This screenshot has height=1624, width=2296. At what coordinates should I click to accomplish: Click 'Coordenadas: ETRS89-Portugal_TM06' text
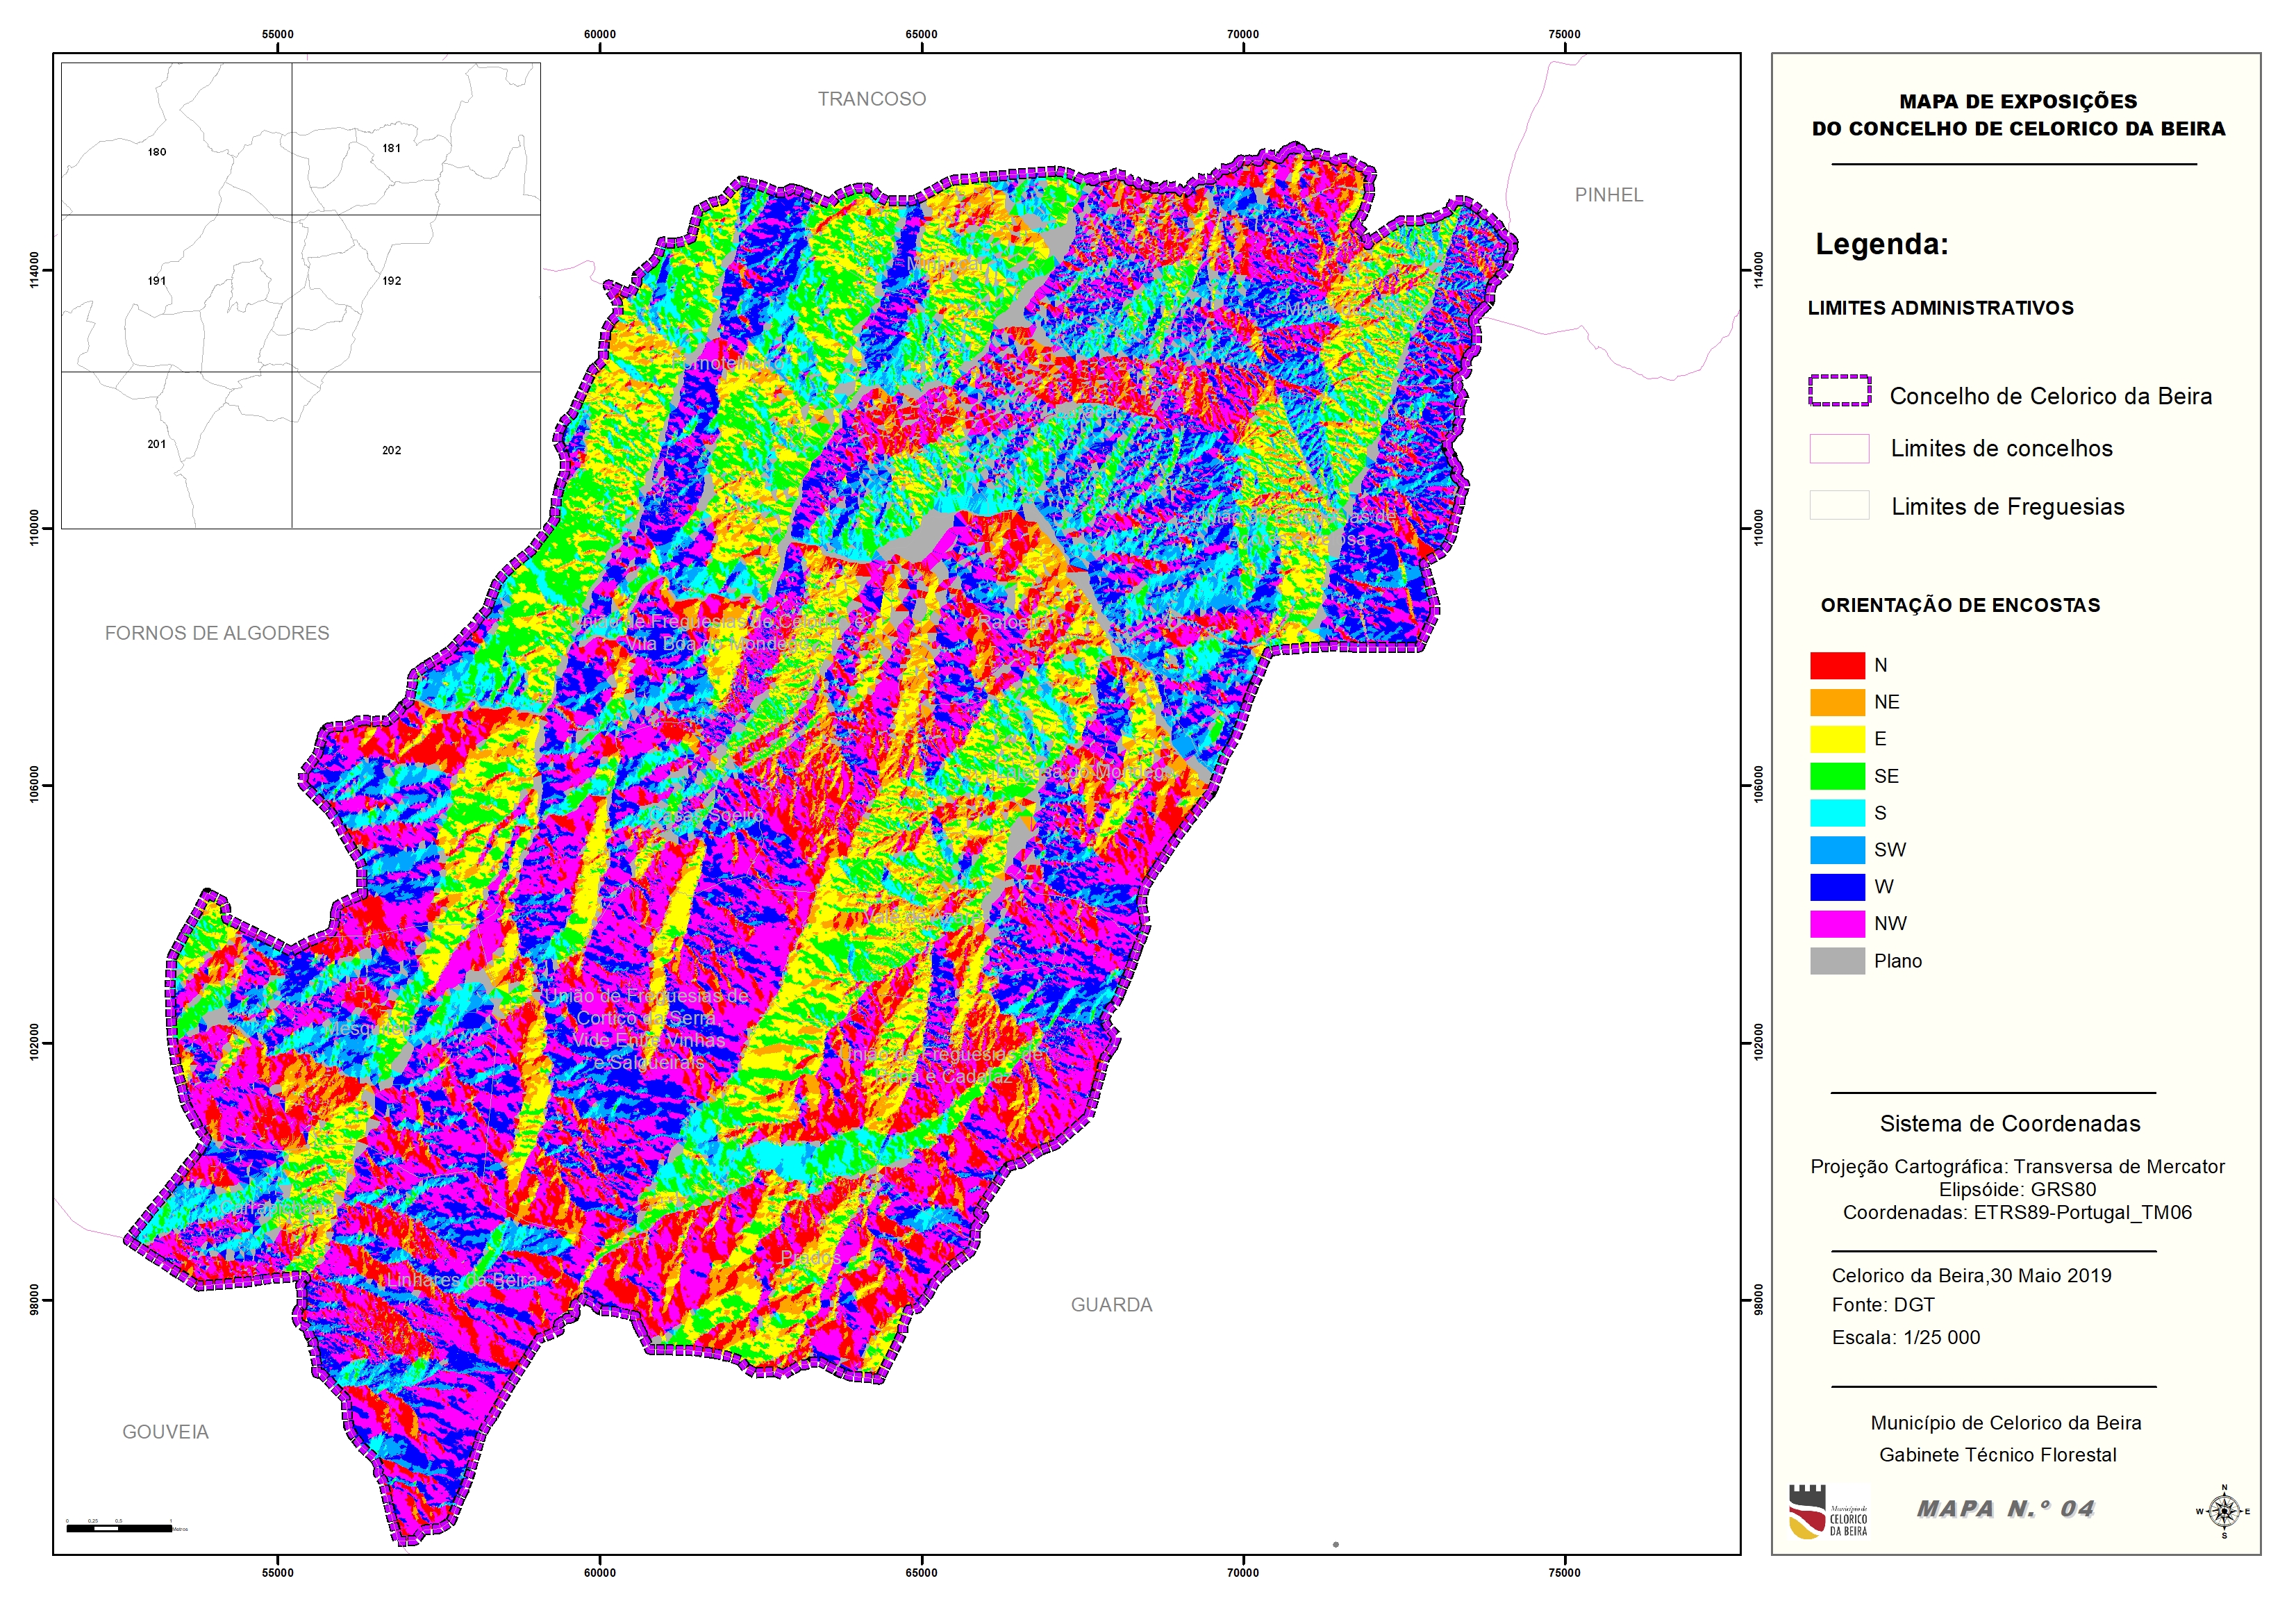(x=2017, y=1212)
